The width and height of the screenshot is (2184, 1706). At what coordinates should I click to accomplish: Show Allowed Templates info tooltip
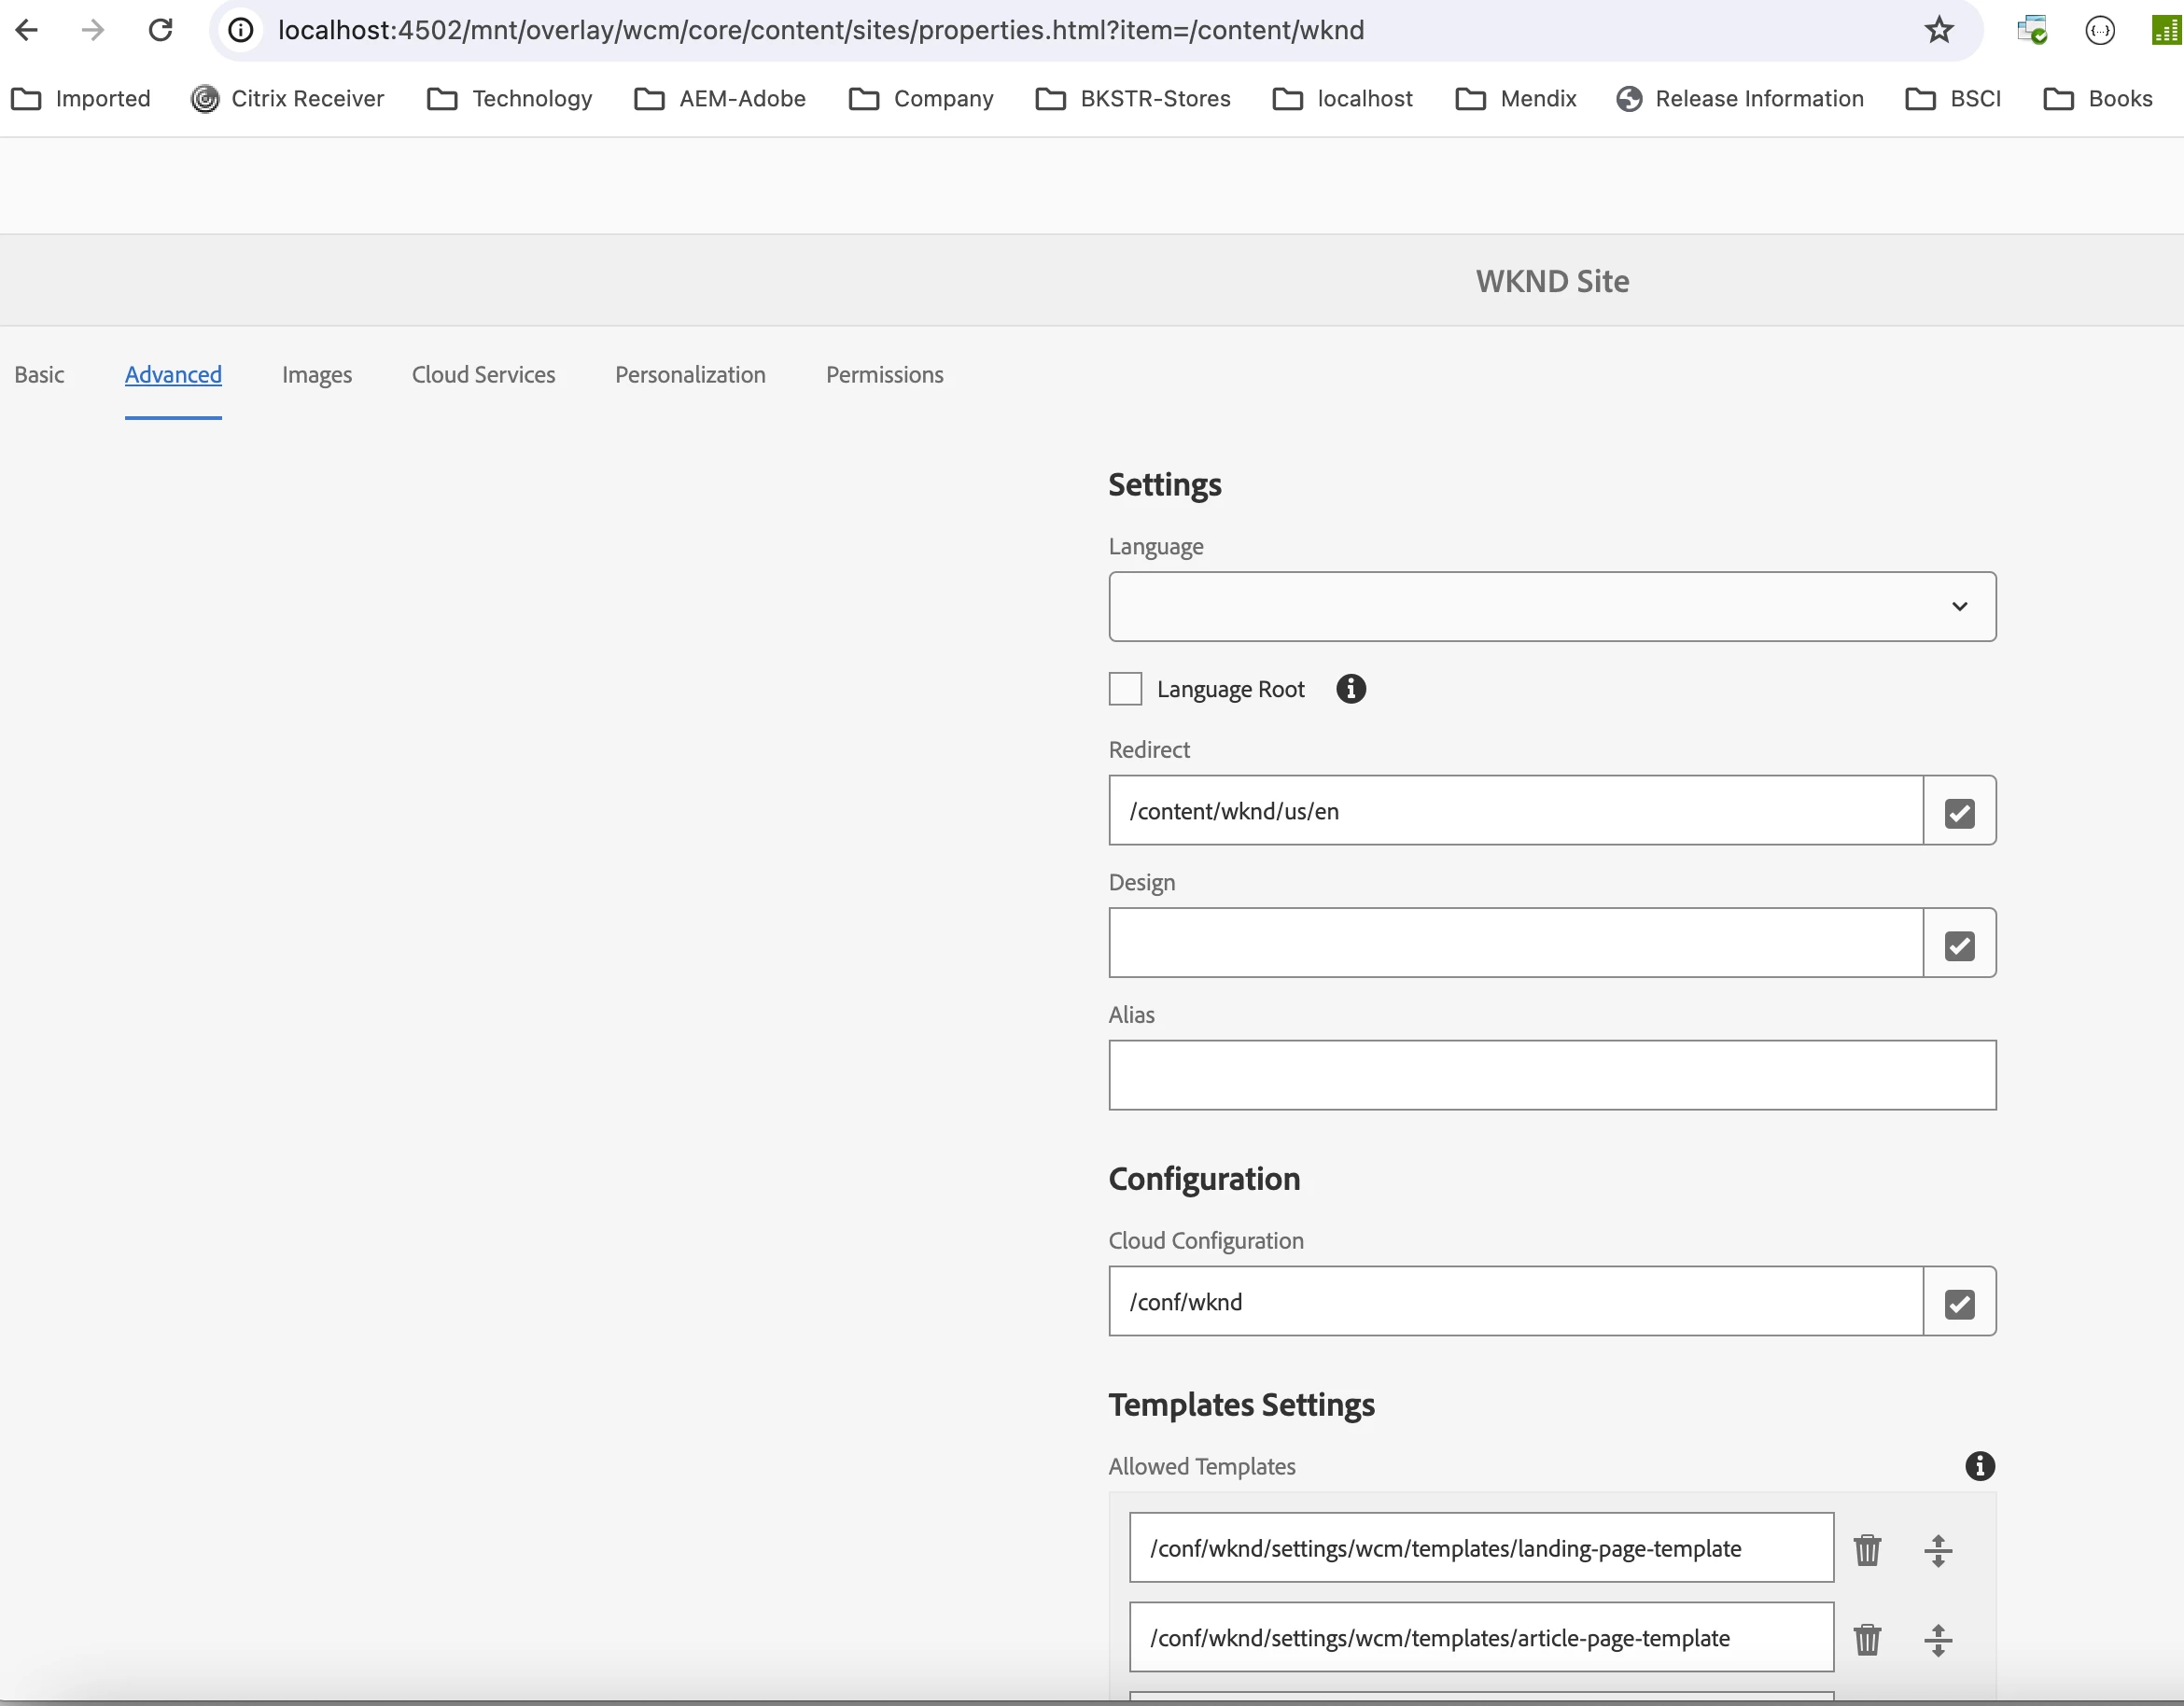[x=1979, y=1466]
